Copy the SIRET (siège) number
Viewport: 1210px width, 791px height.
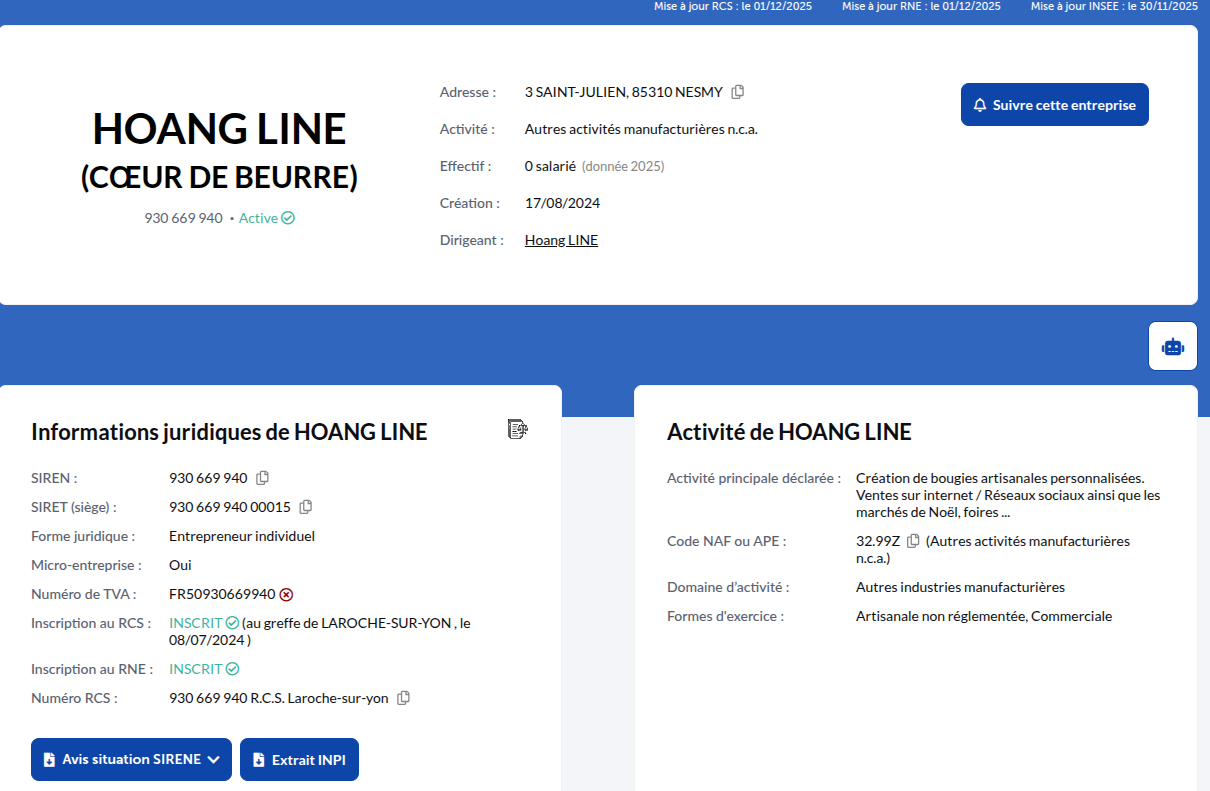(306, 507)
